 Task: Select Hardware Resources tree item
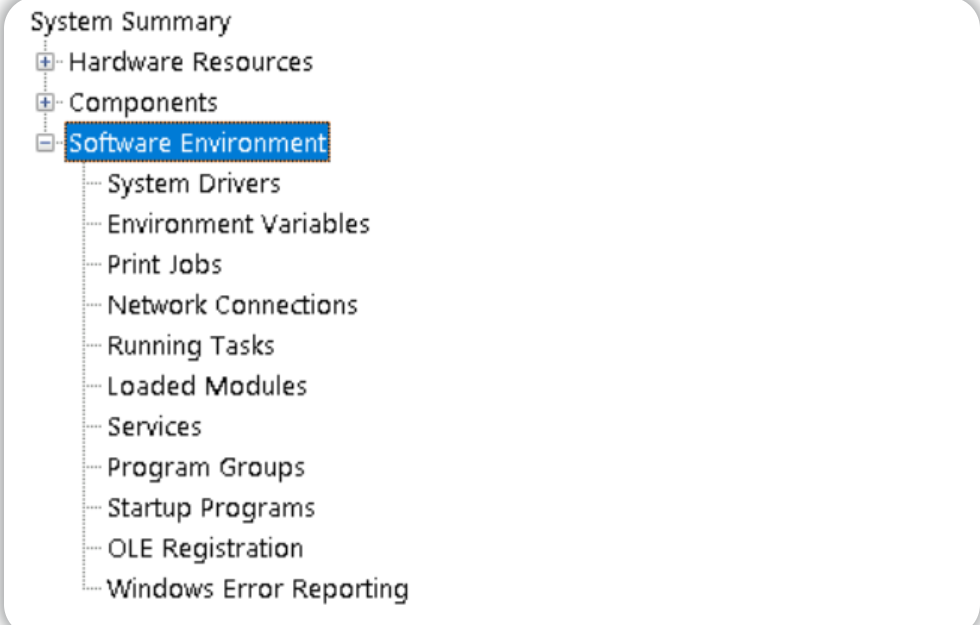pyautogui.click(x=191, y=62)
